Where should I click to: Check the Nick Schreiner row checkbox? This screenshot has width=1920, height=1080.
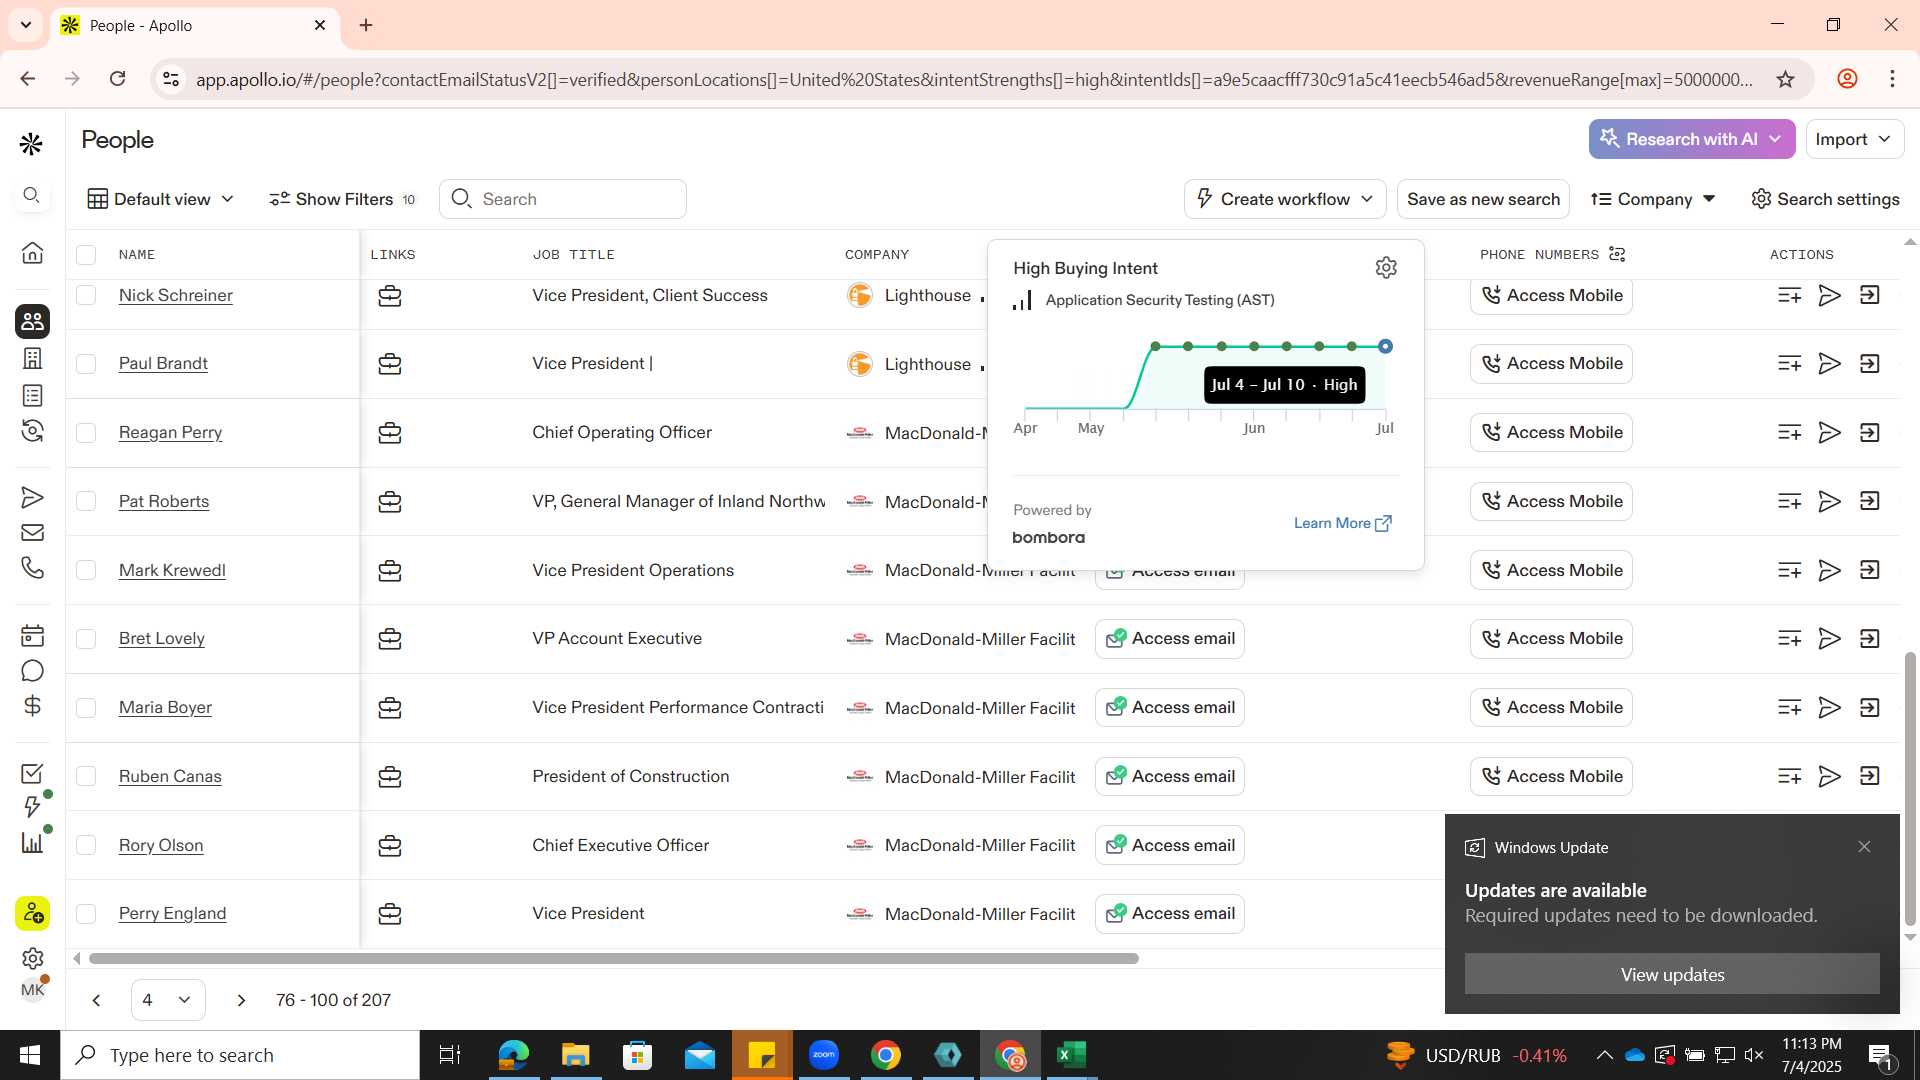point(86,295)
